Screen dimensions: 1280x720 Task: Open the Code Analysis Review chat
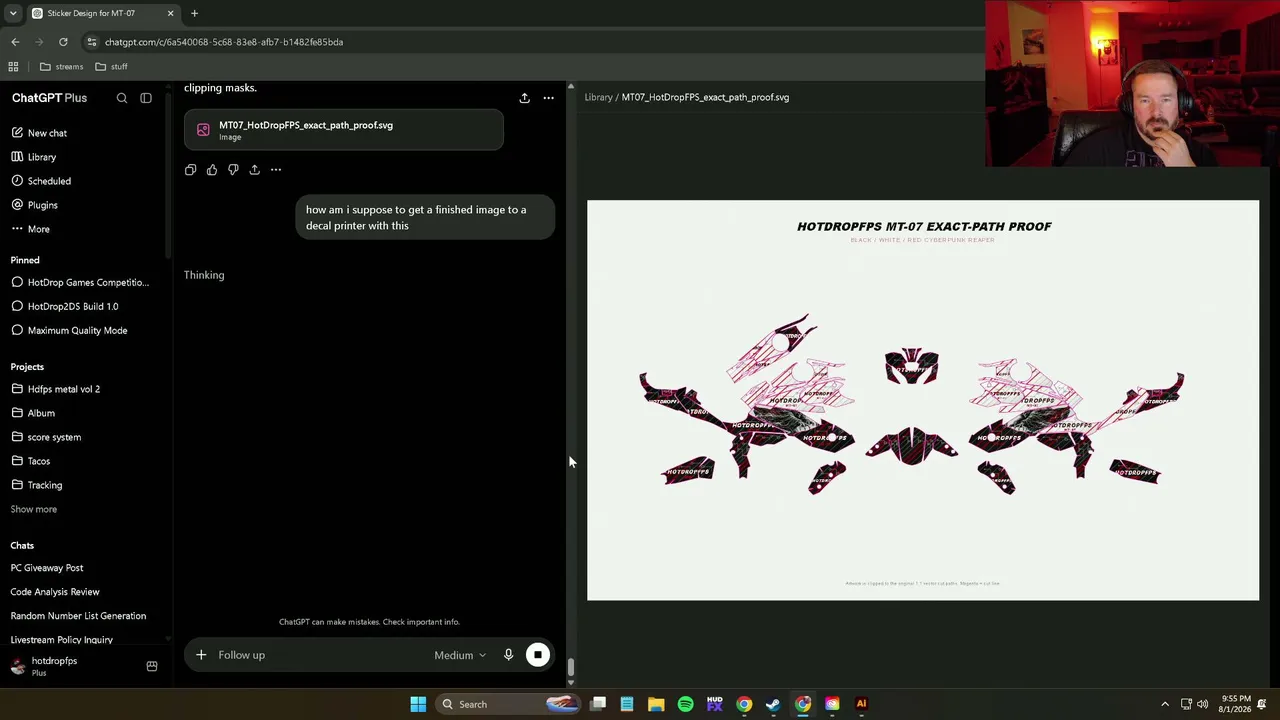pyautogui.click(x=55, y=592)
